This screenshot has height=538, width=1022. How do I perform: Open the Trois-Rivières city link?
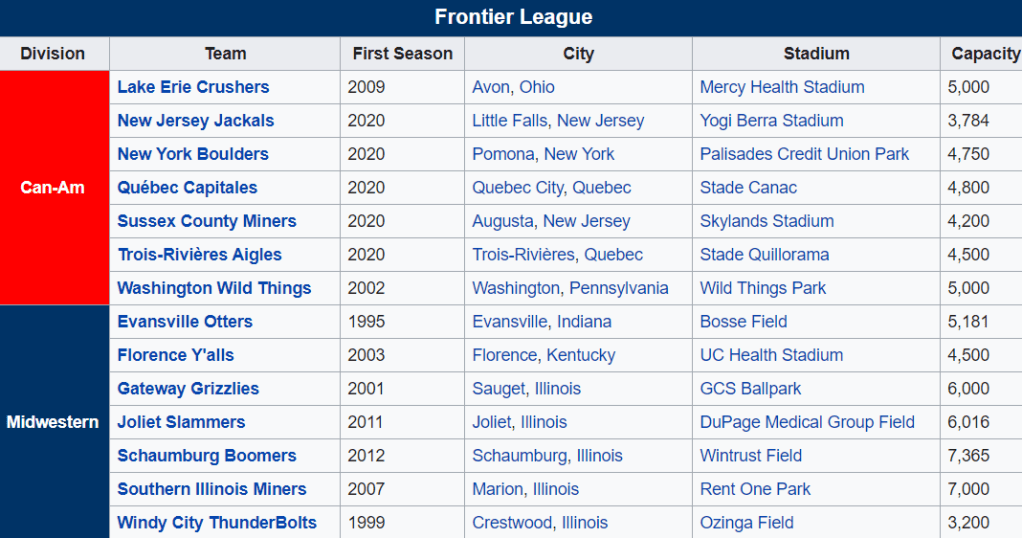point(523,255)
